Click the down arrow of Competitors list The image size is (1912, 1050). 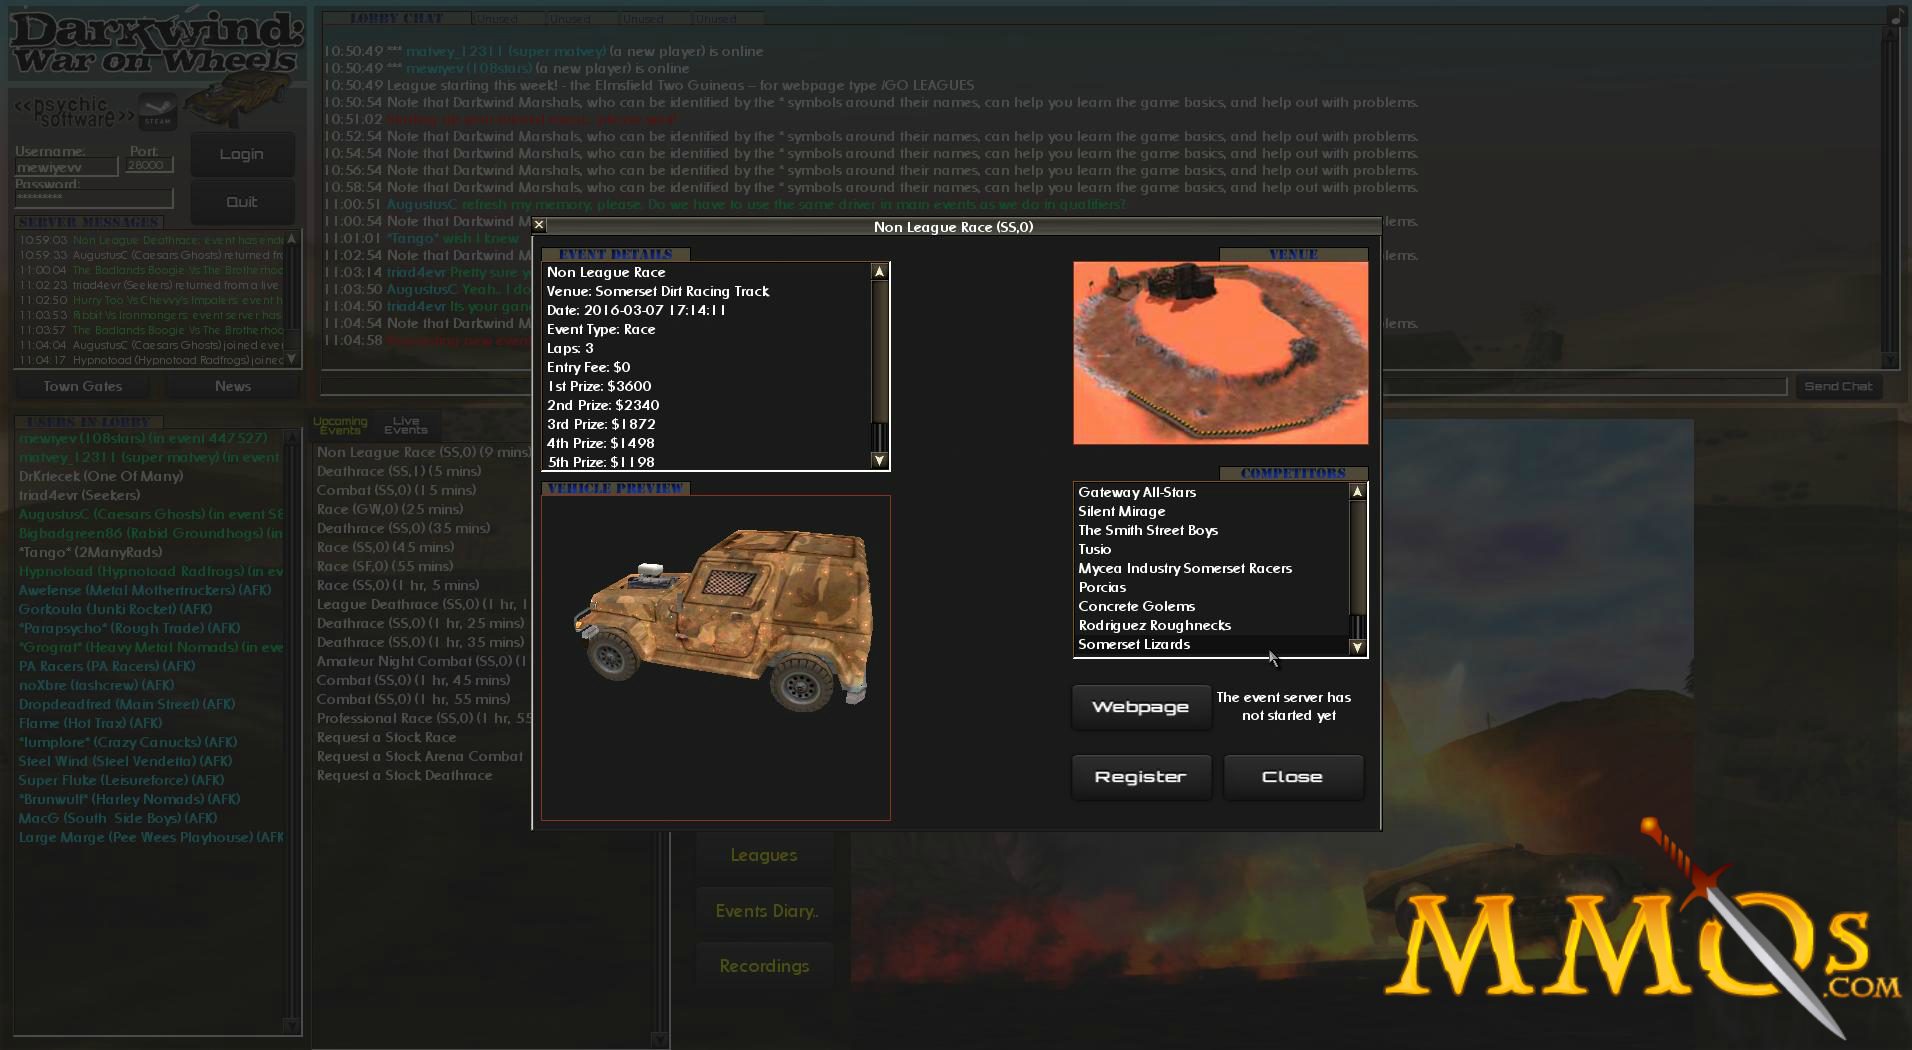(x=1357, y=647)
